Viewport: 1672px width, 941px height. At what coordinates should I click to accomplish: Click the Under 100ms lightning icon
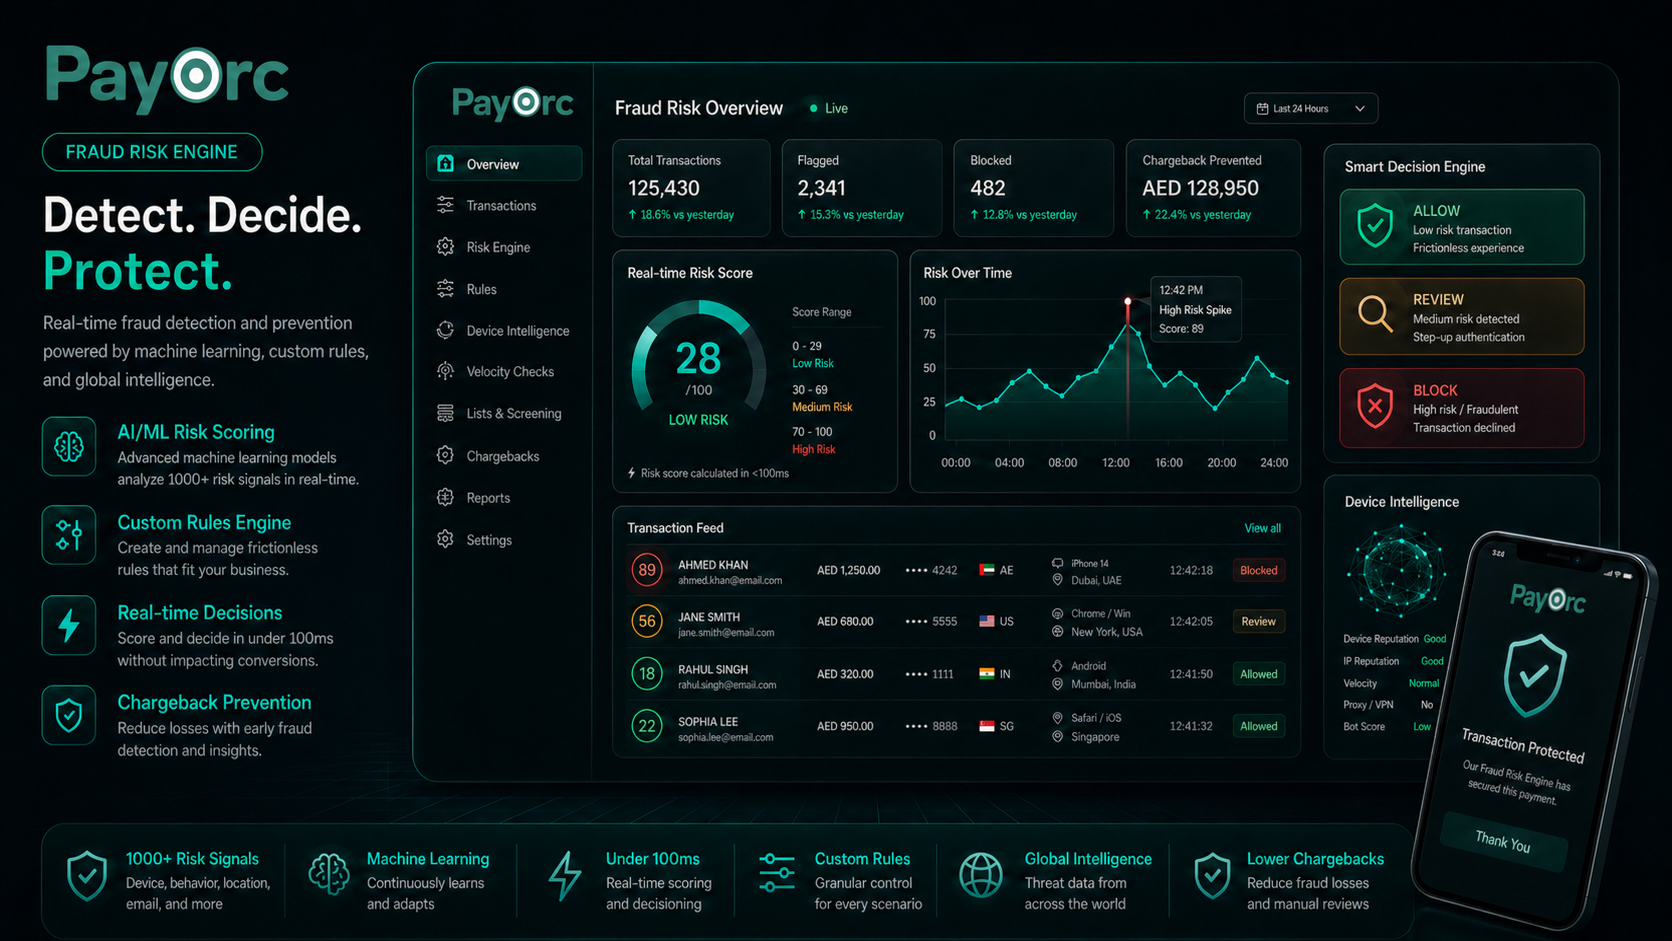(565, 876)
